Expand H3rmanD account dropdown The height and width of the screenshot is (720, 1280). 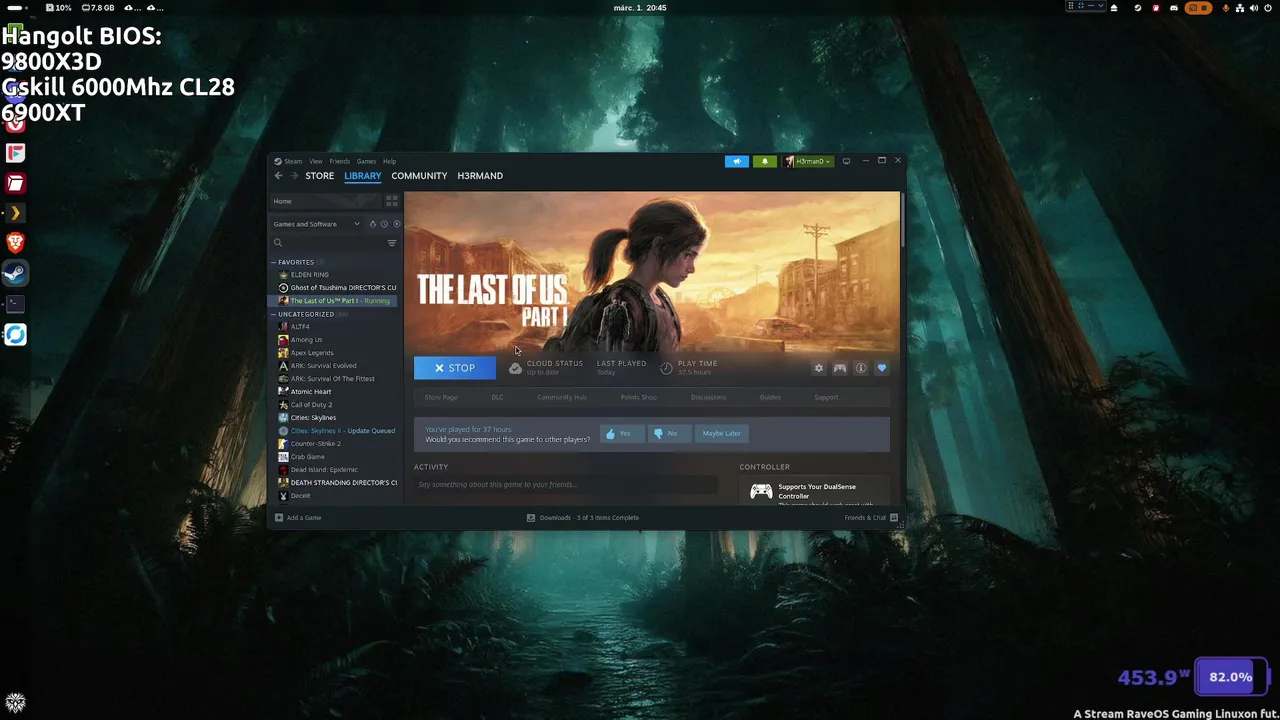(808, 161)
